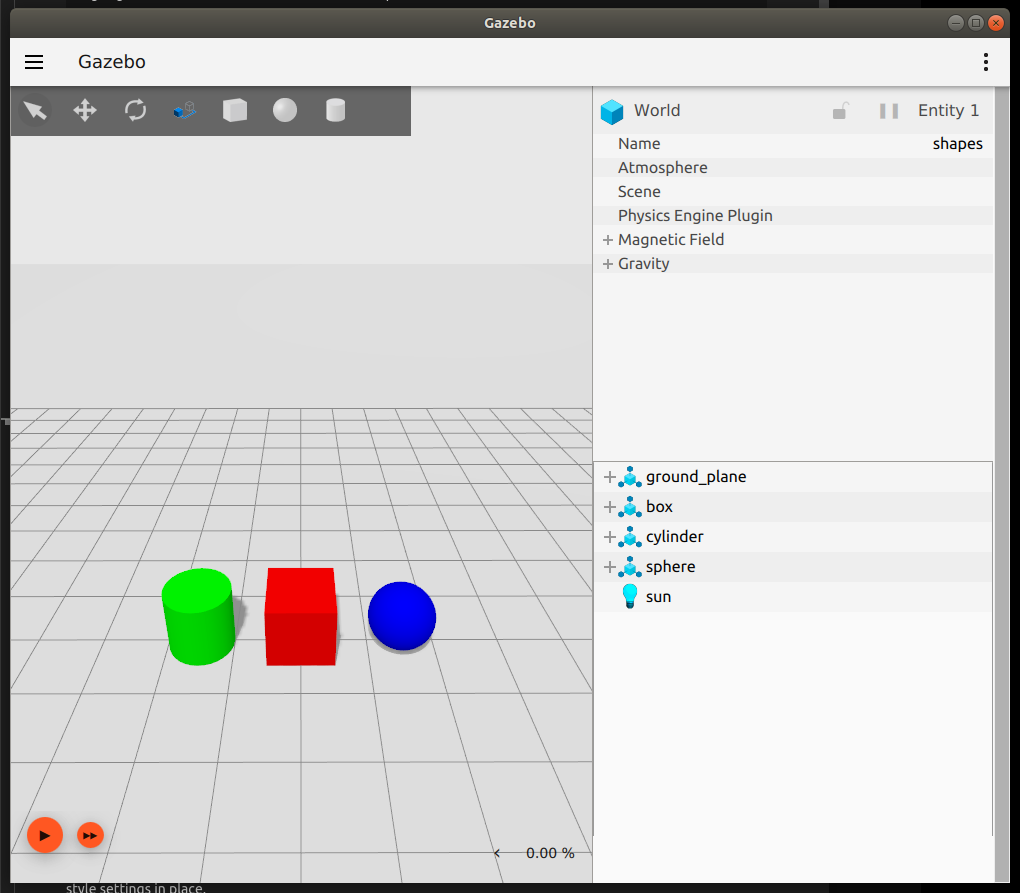Click the sun lightbulb icon
The image size is (1020, 893).
[630, 596]
